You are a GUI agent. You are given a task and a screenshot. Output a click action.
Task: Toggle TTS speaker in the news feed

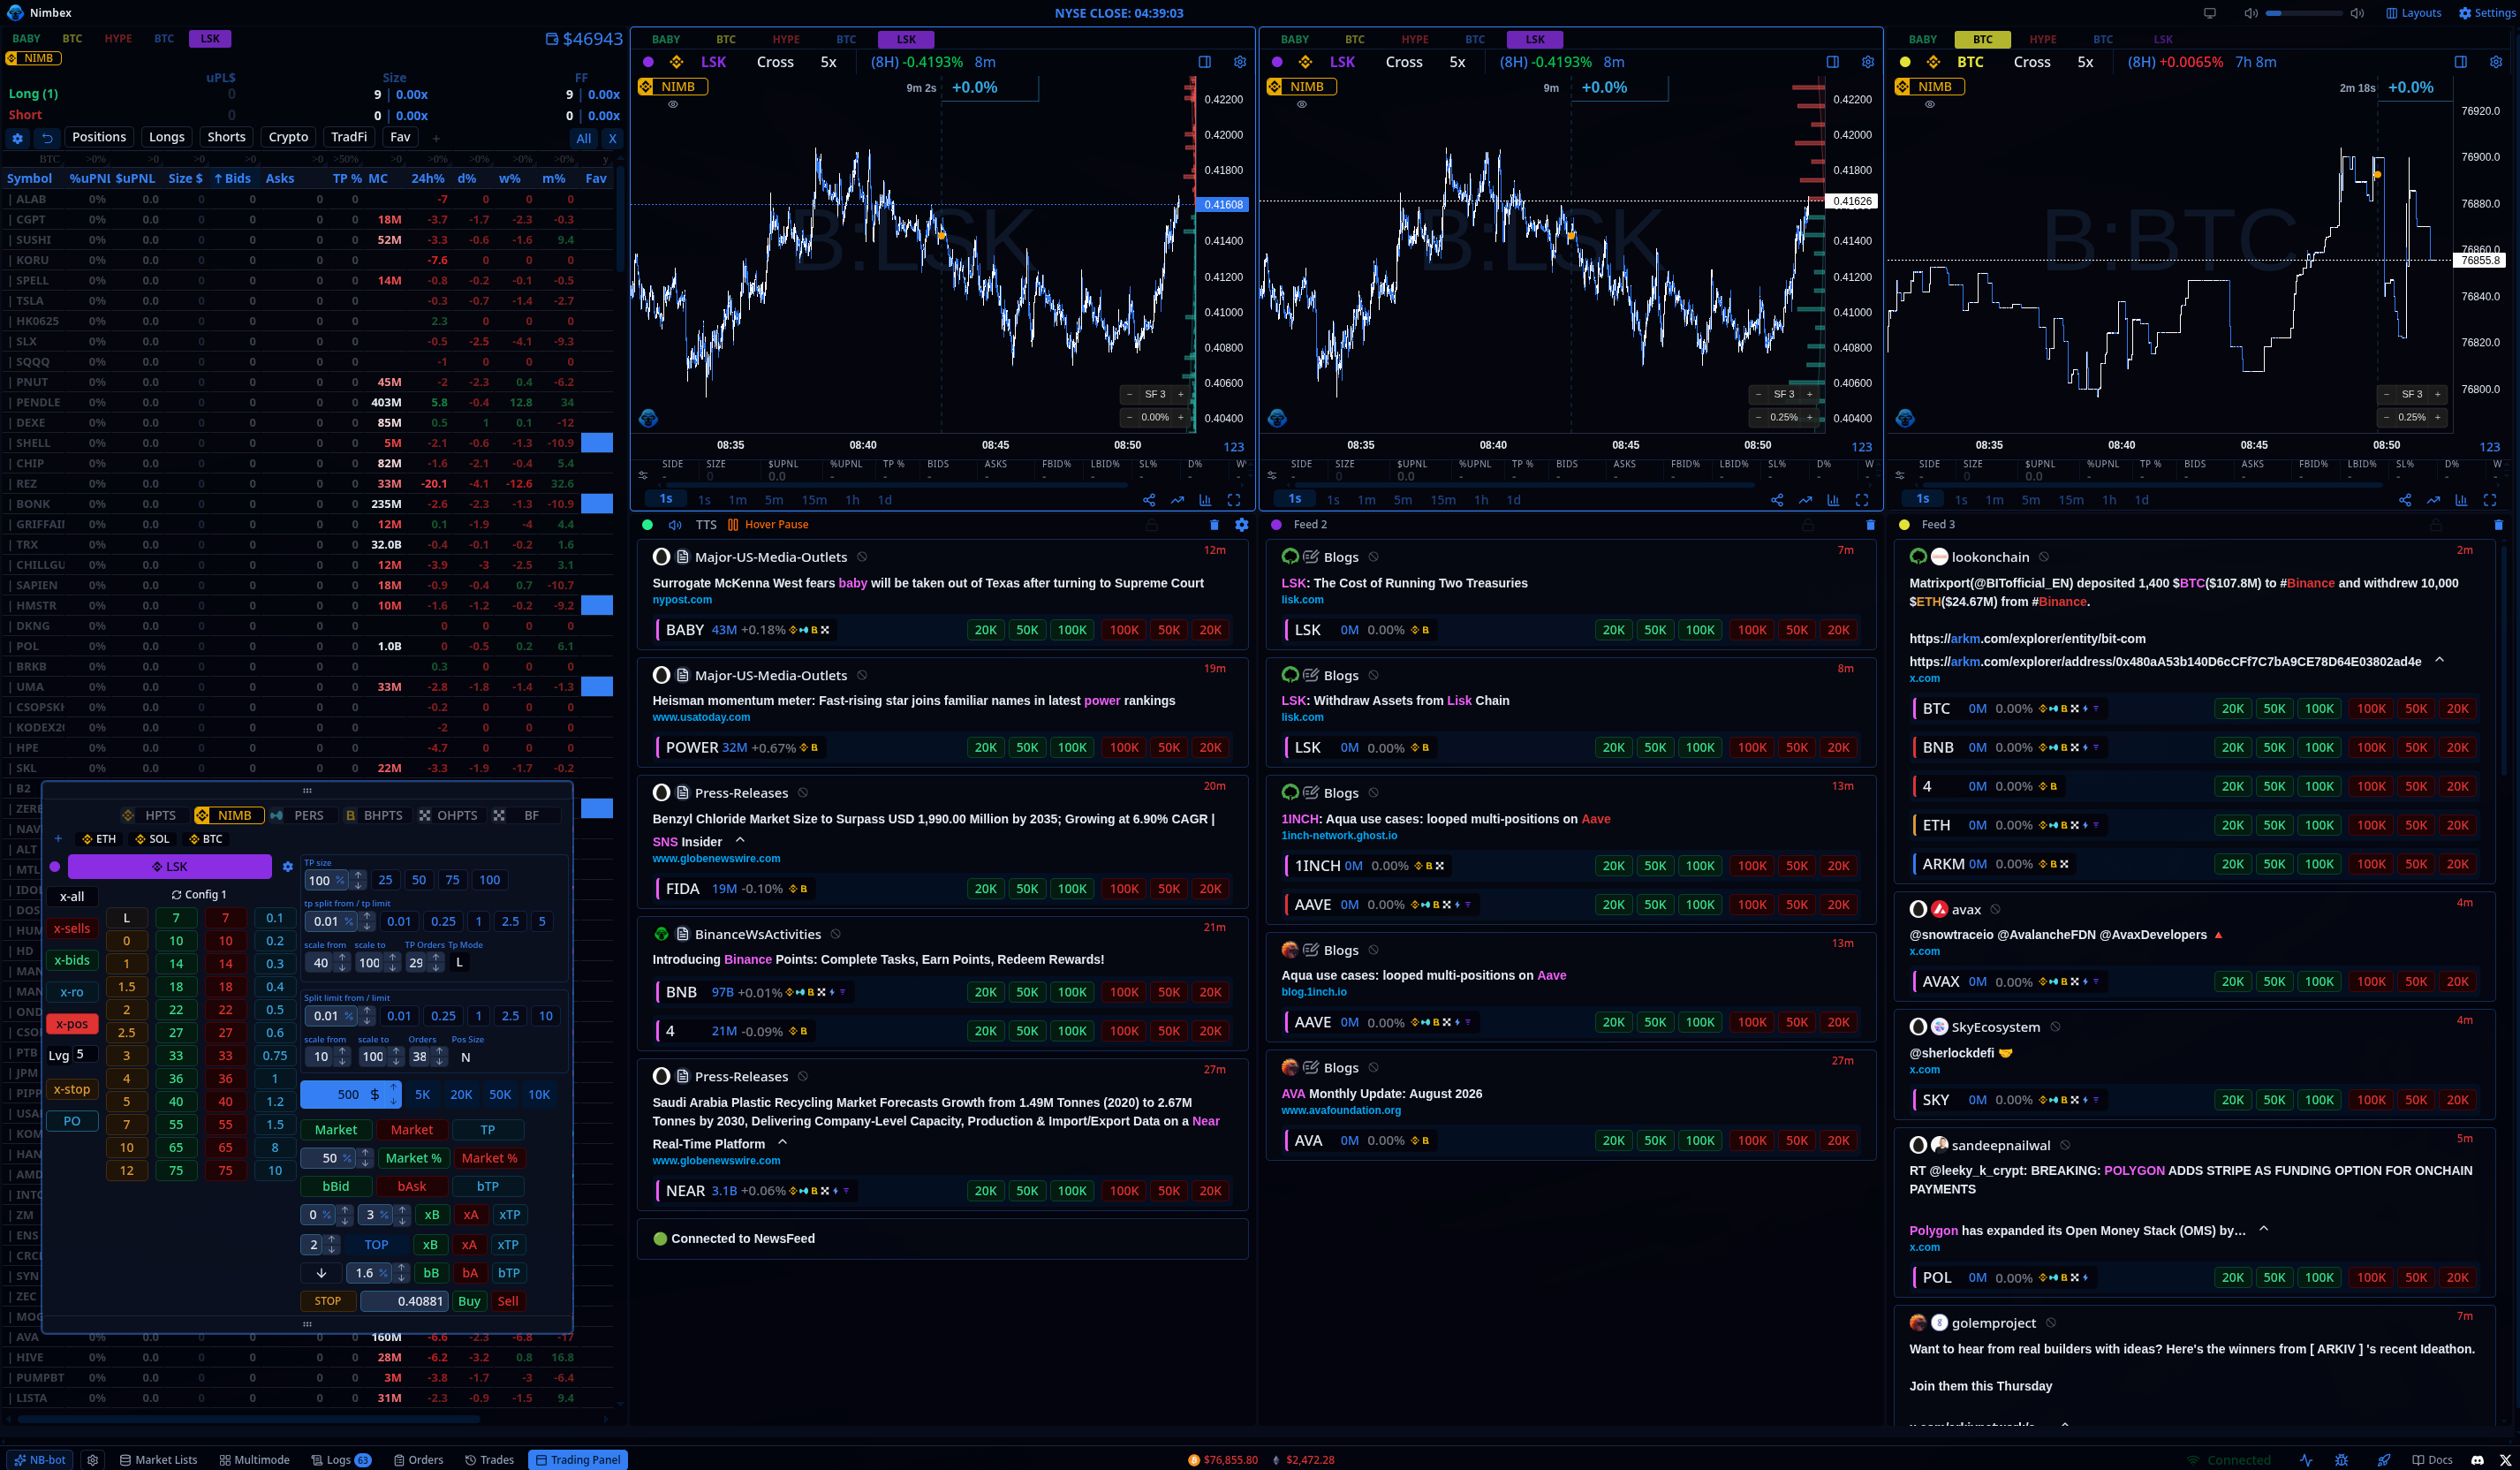click(675, 525)
